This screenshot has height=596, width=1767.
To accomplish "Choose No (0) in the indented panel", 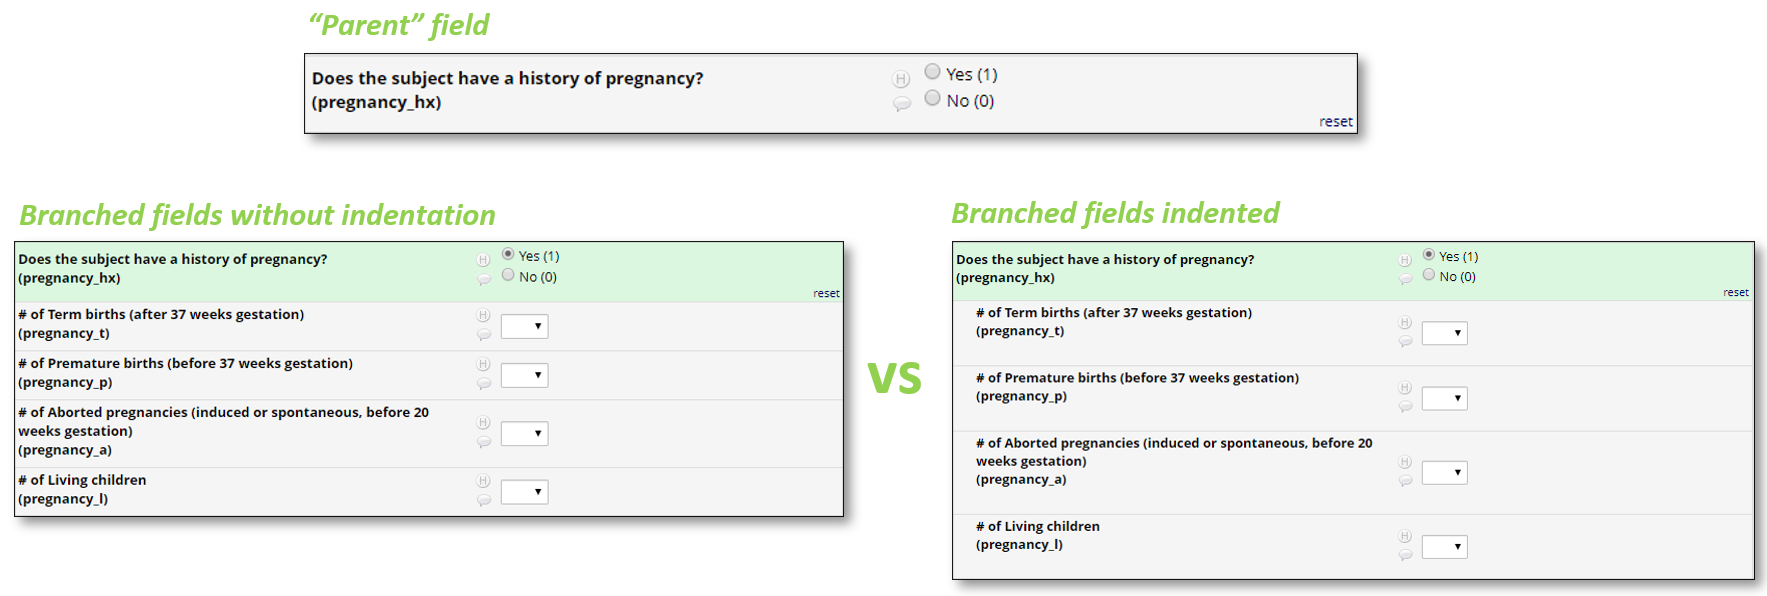I will (1429, 275).
